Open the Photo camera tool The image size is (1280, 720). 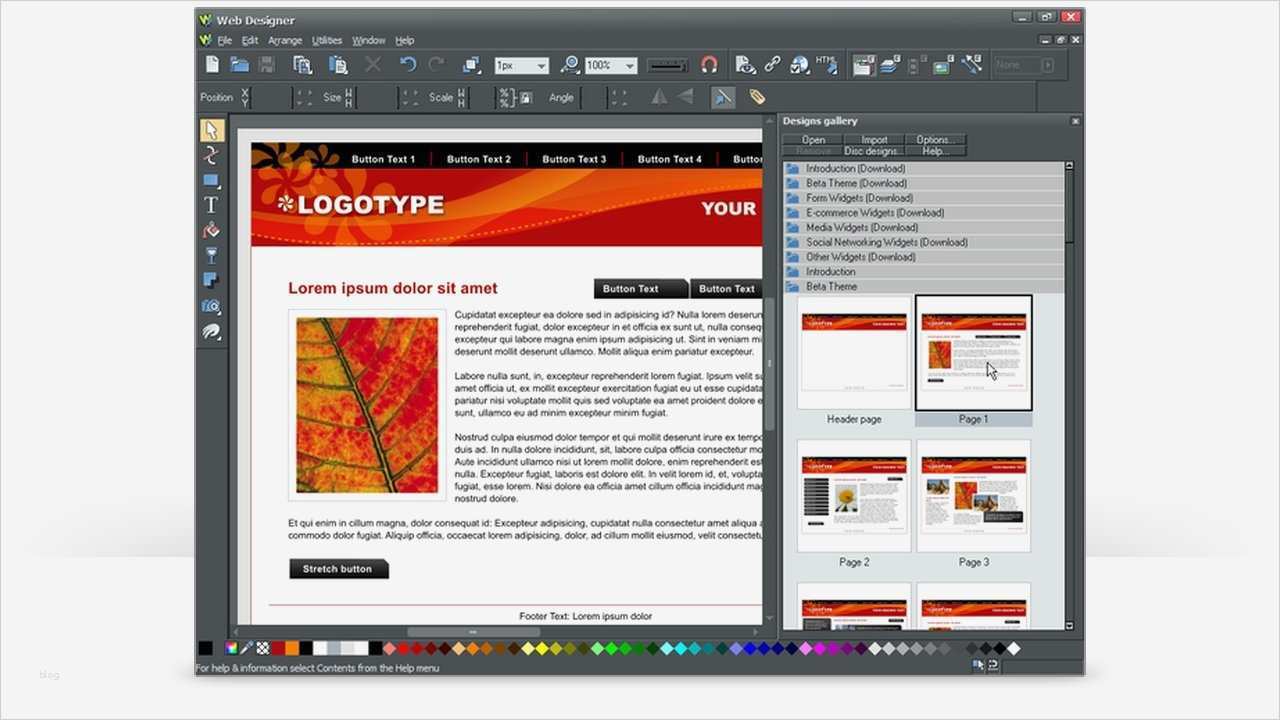pyautogui.click(x=211, y=306)
